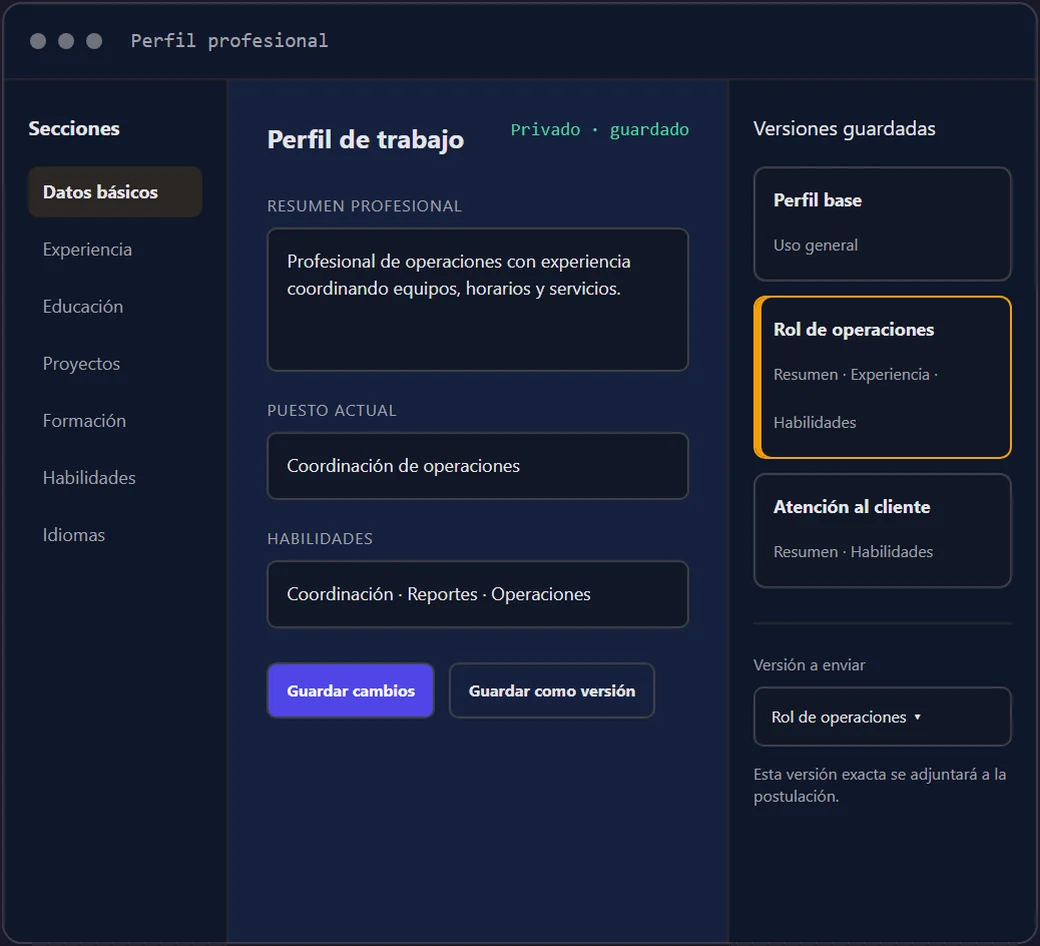Image resolution: width=1040 pixels, height=946 pixels.
Task: Select the Atención al cliente version card
Action: (882, 530)
